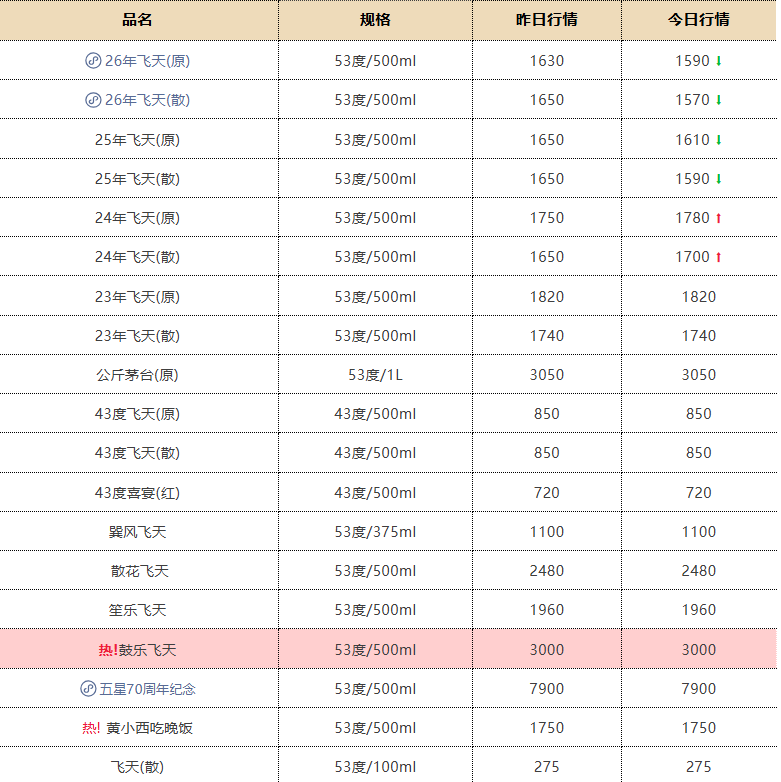Select the 43度飞天(散) name cell
781x782 pixels.
137,453
